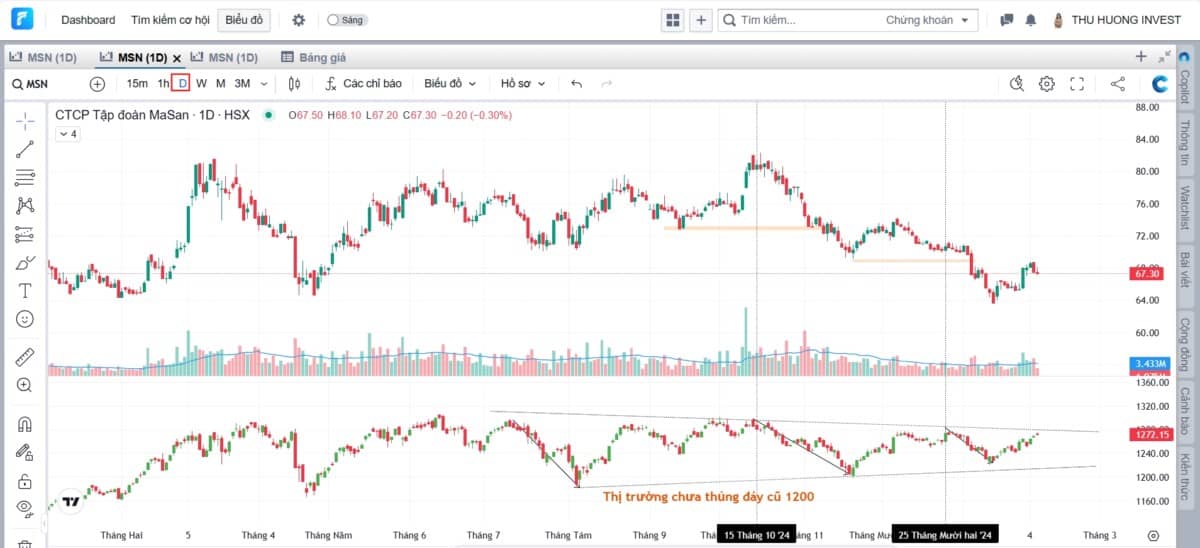Open the Hồ sơ dropdown
The width and height of the screenshot is (1200, 548).
(x=523, y=84)
